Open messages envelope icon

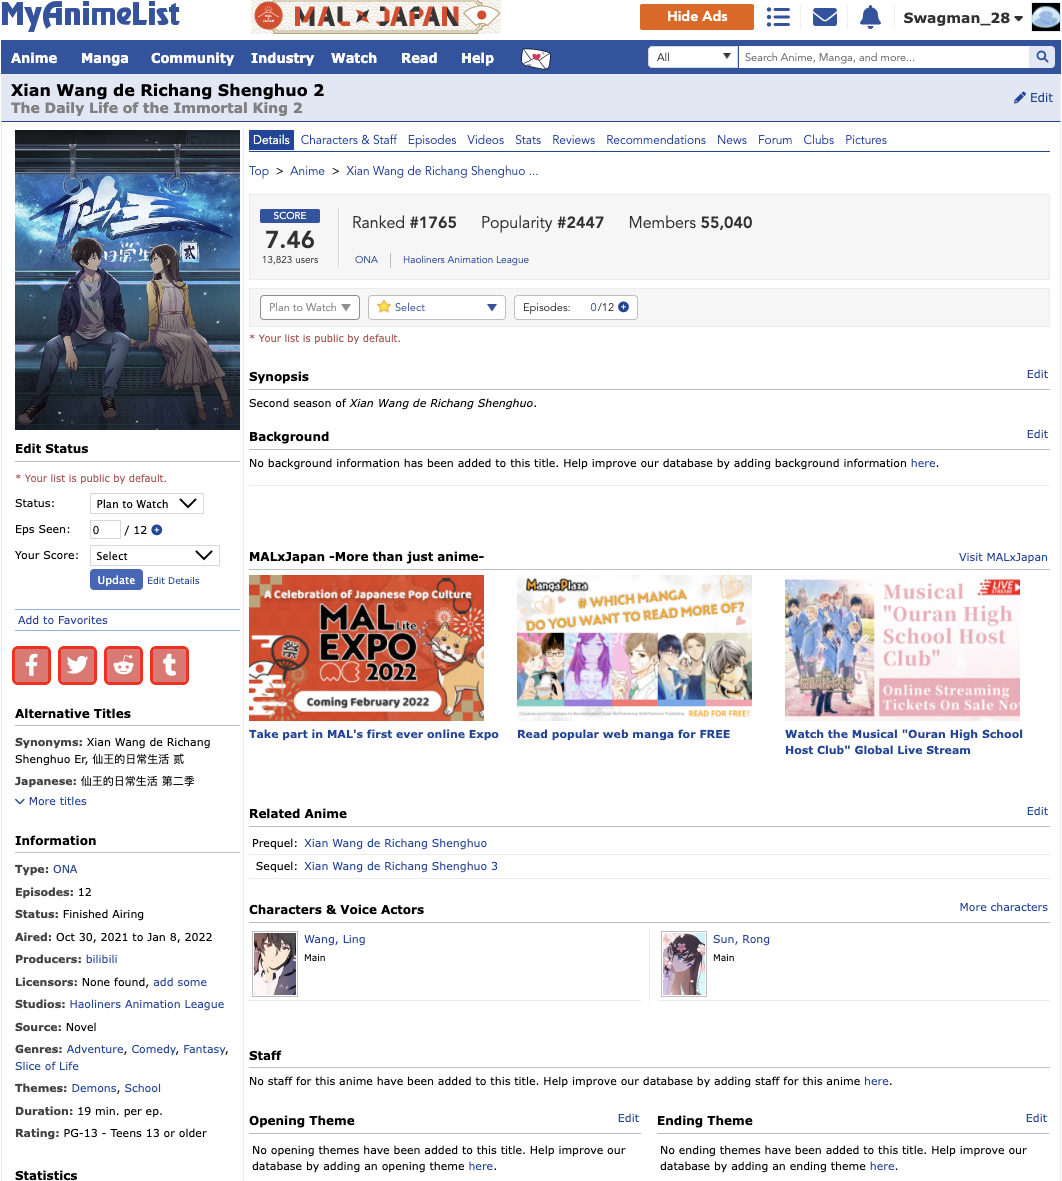point(824,17)
